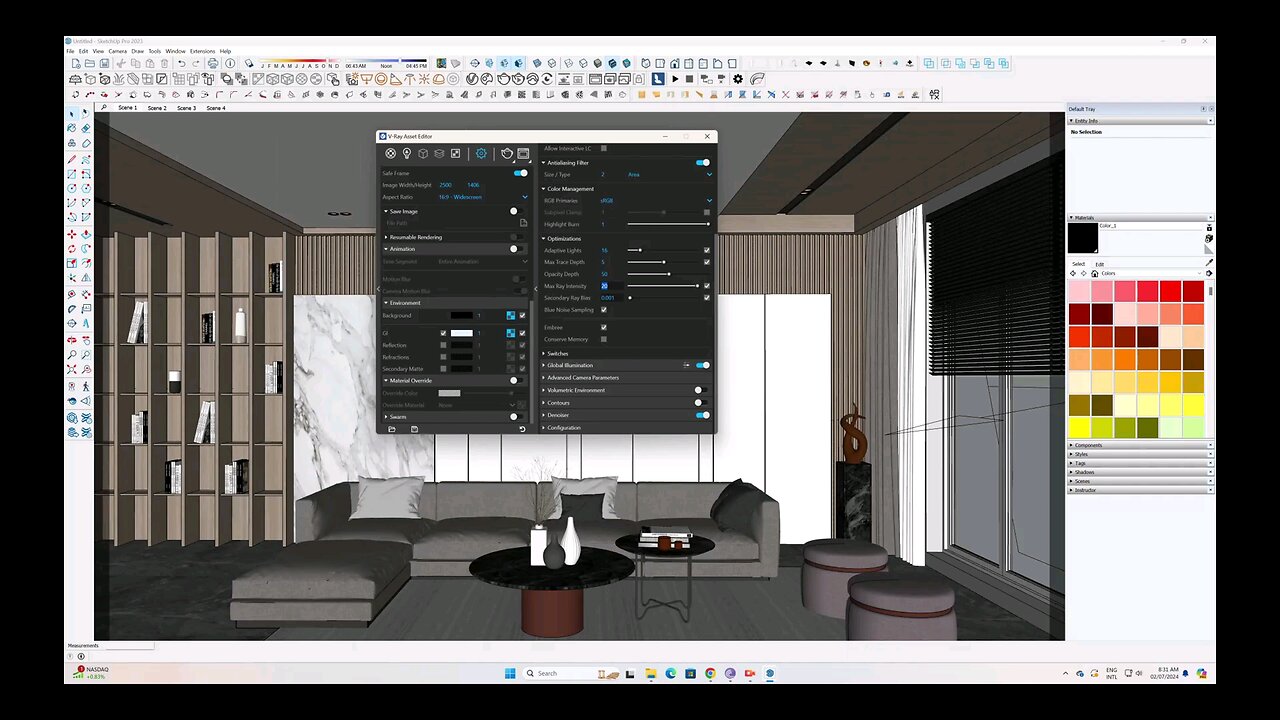Click the Windows Start button
This screenshot has height=720, width=1280.
pyautogui.click(x=509, y=673)
